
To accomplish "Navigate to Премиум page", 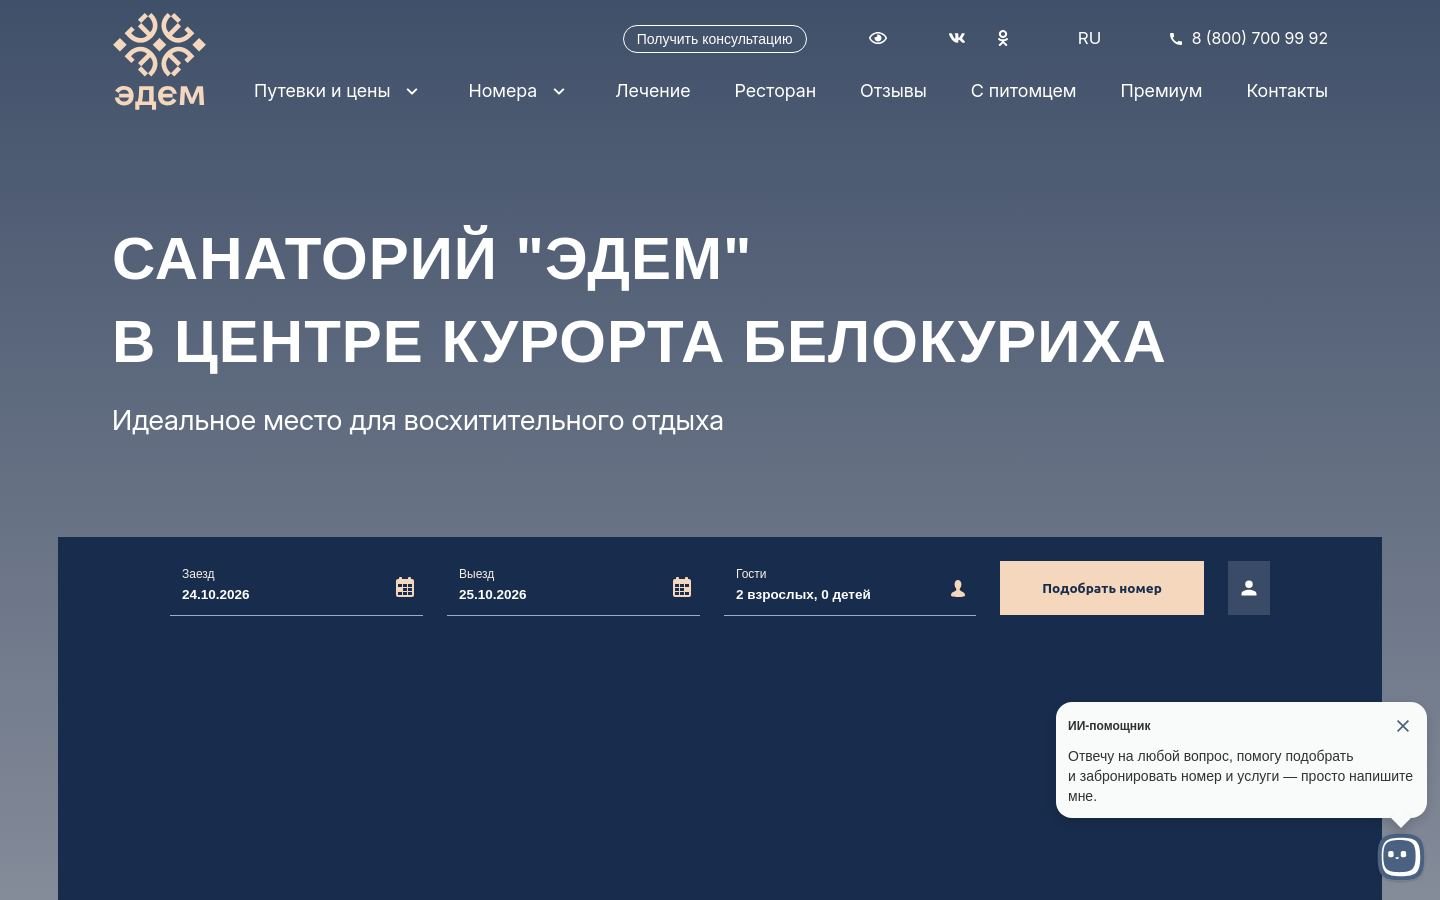I will click(x=1161, y=91).
